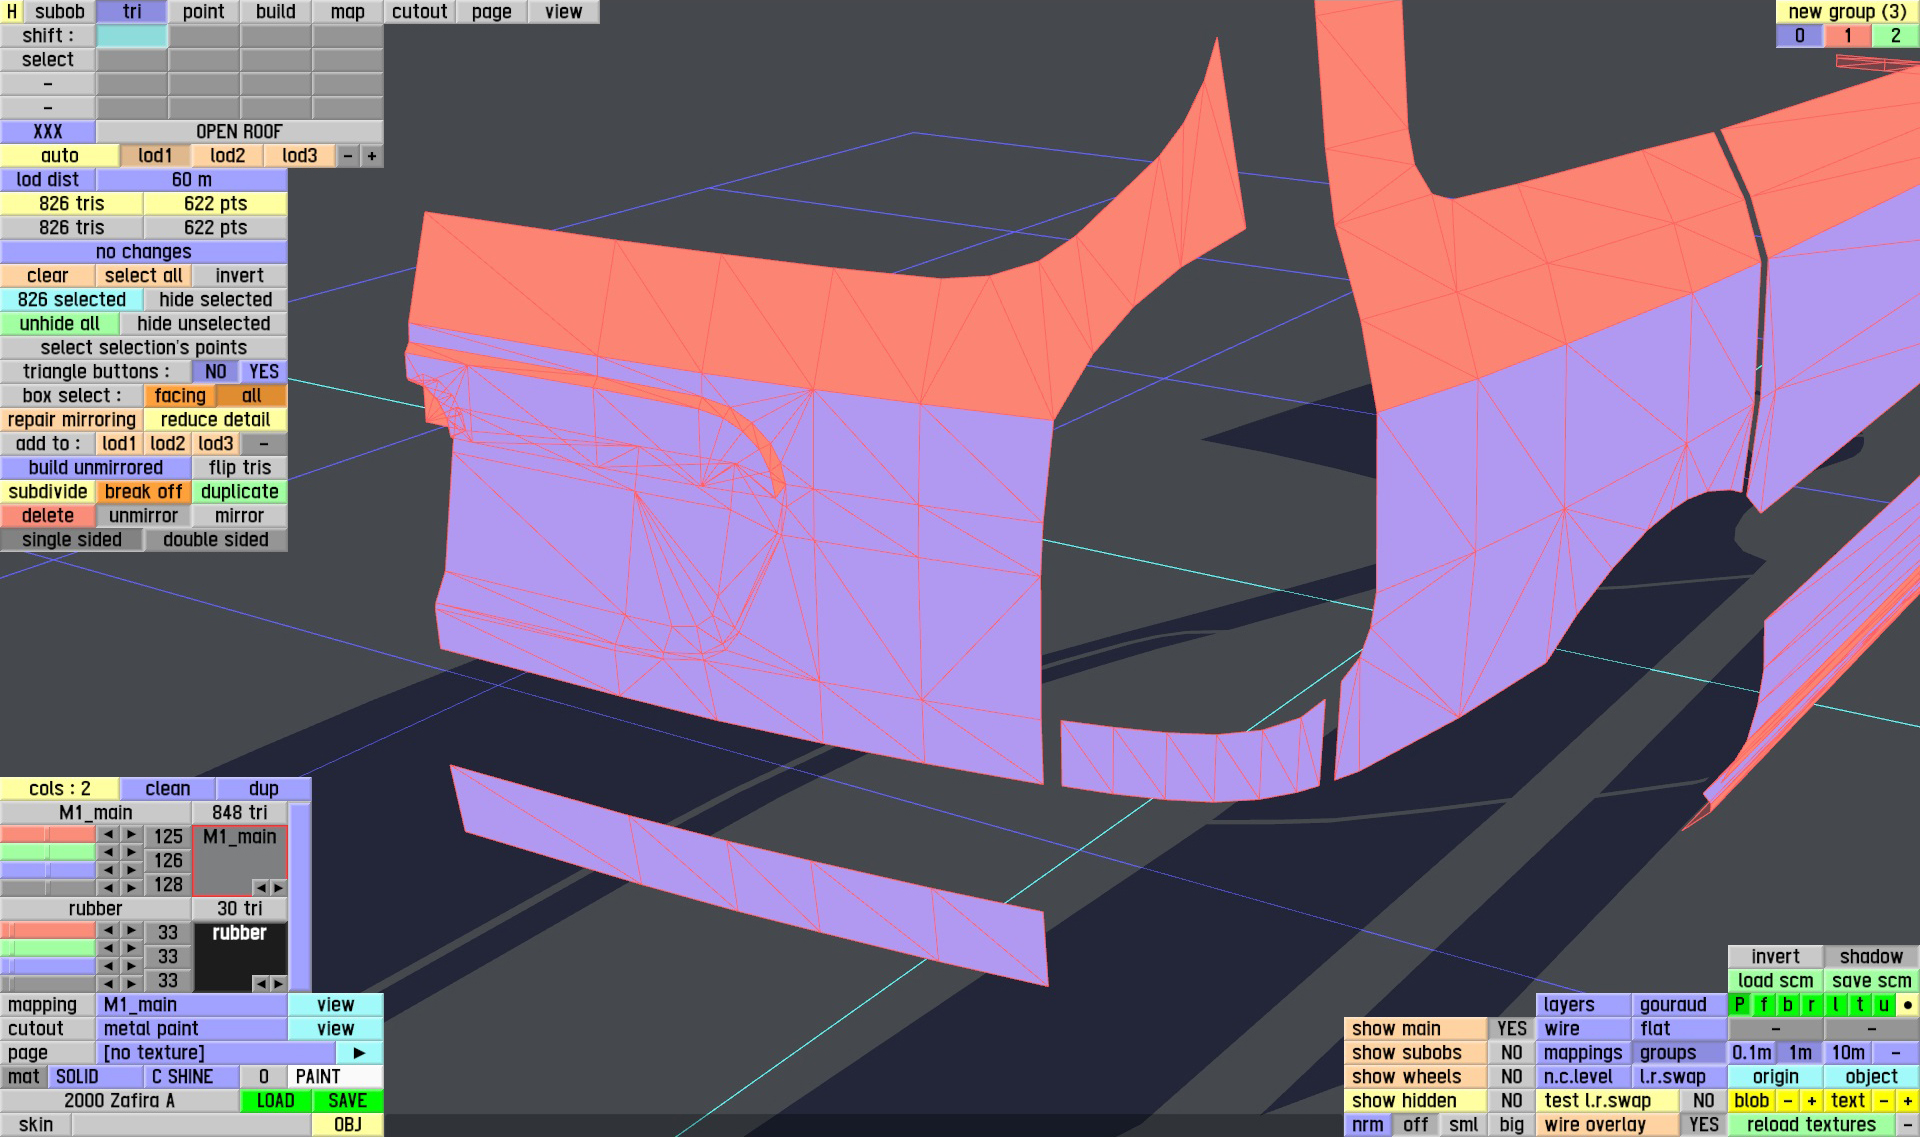This screenshot has width=1920, height=1137.
Task: Click the hide selected button
Action: pyautogui.click(x=215, y=300)
